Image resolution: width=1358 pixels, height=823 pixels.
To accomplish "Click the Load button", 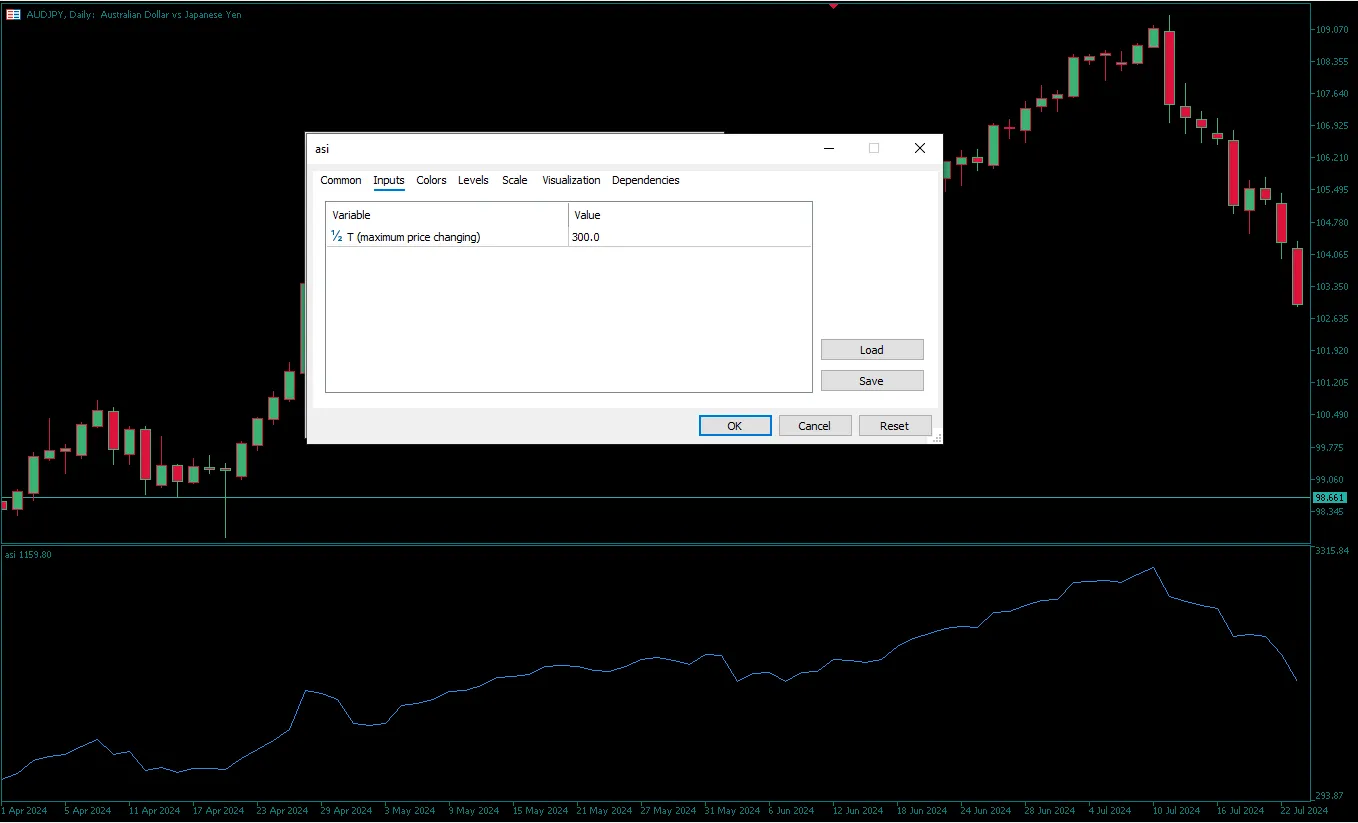I will (871, 349).
